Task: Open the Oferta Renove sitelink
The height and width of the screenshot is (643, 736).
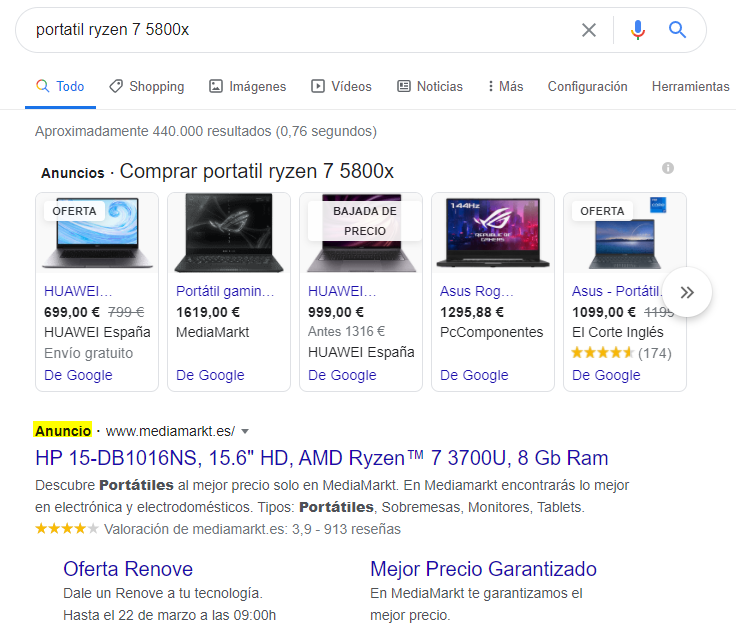Action: [x=128, y=569]
